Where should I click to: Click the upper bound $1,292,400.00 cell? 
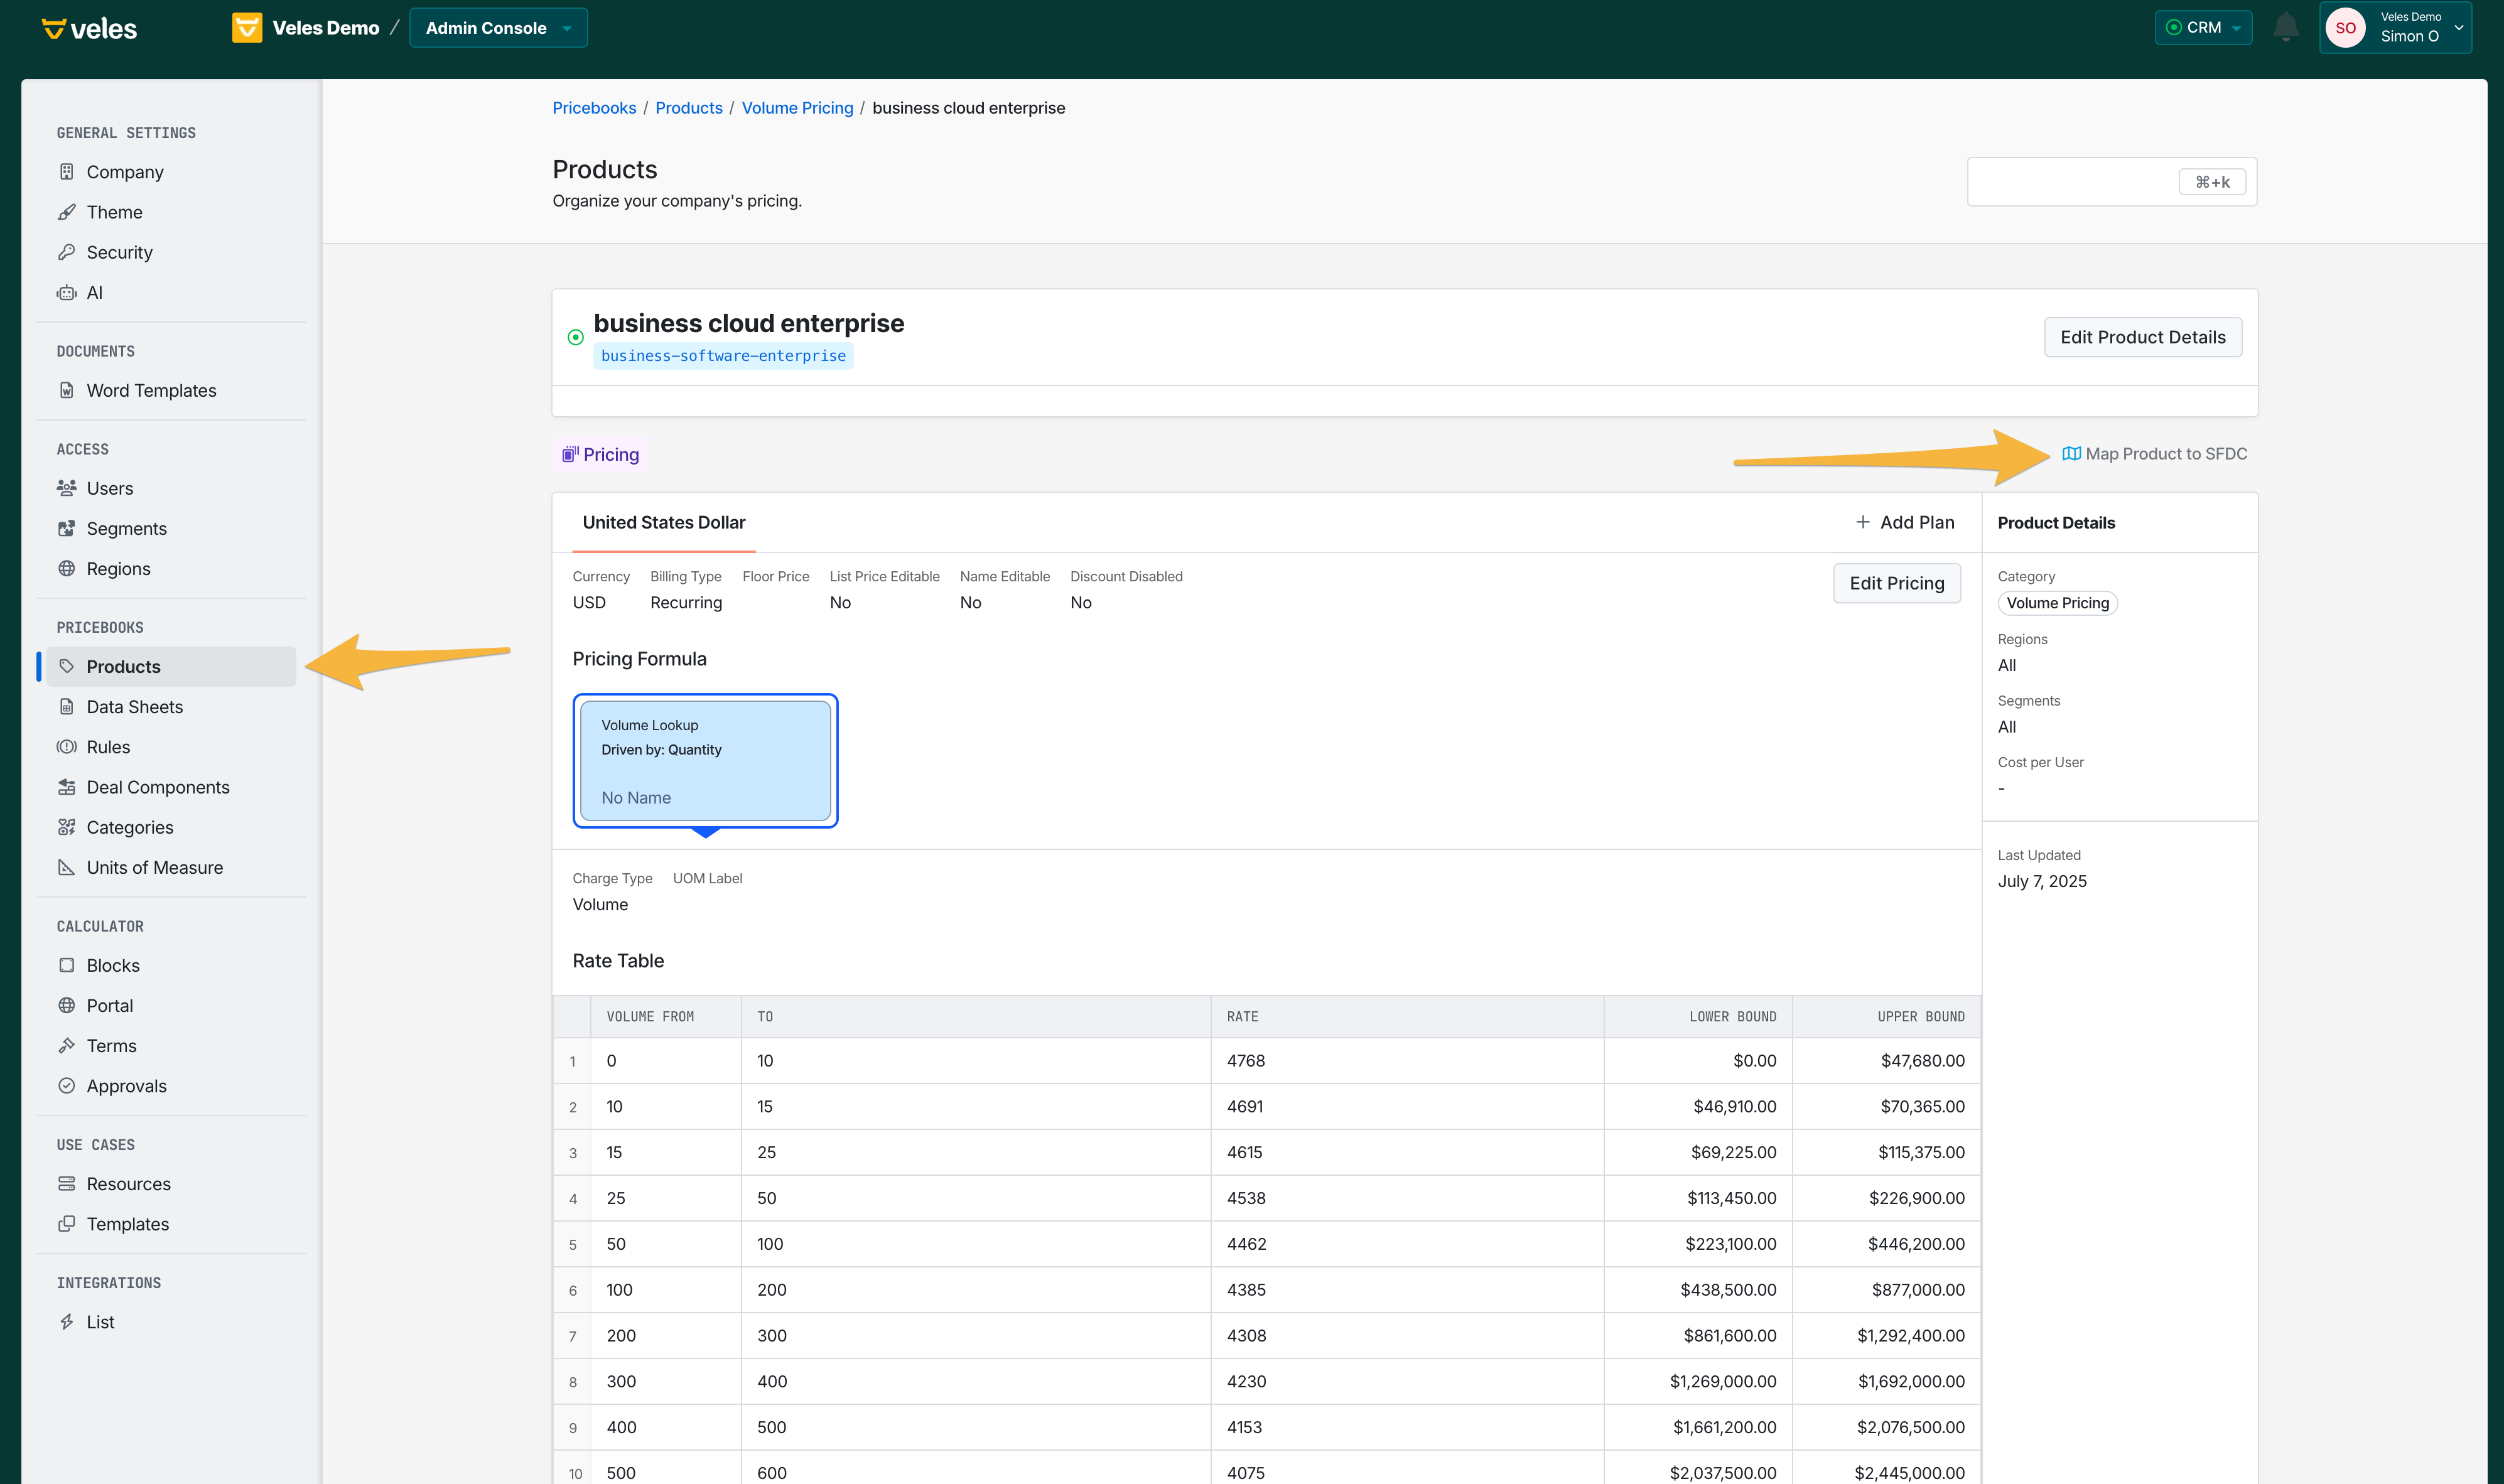1886,1336
